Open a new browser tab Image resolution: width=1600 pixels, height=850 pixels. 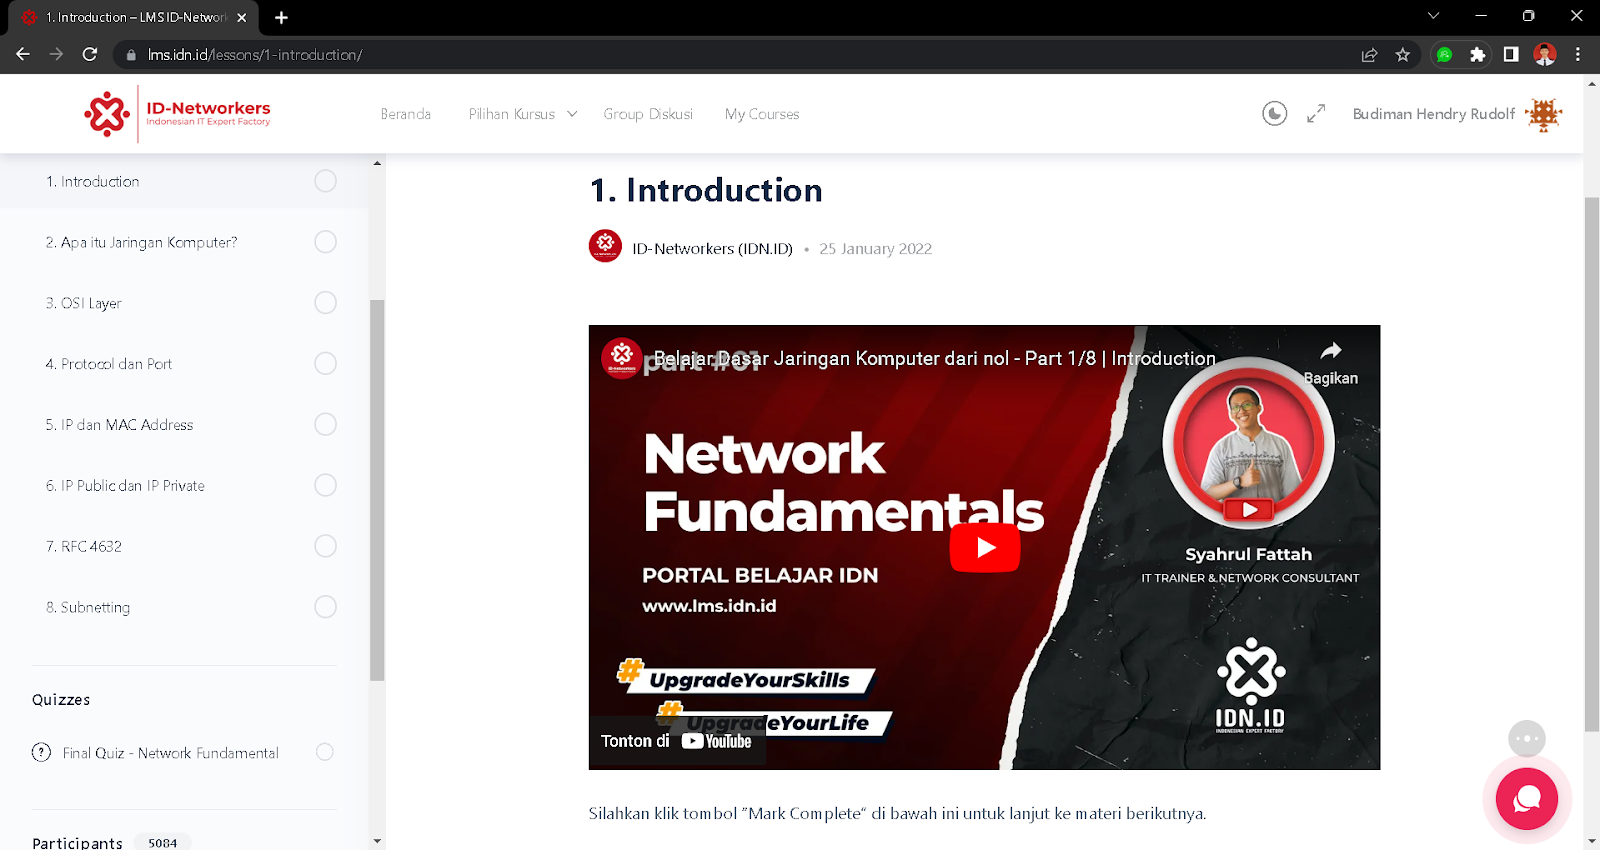point(281,17)
